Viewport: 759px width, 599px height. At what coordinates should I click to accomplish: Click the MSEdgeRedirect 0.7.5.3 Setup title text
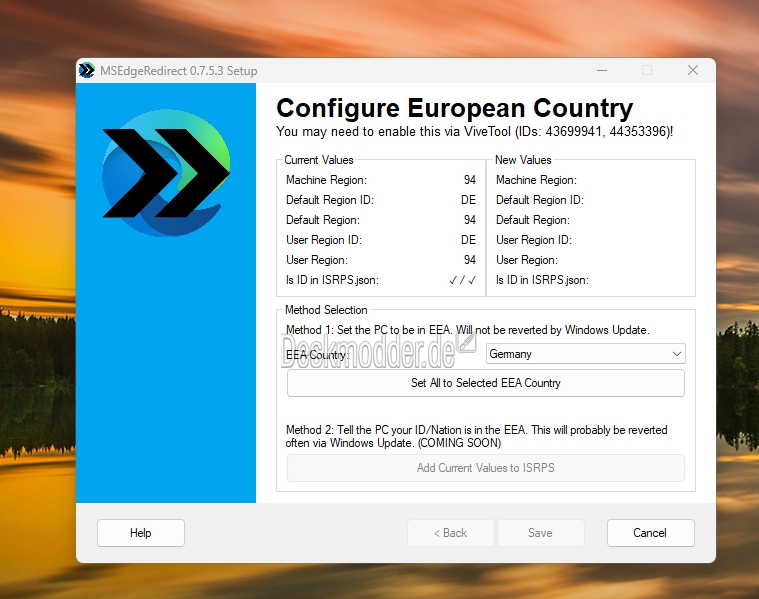tap(179, 71)
